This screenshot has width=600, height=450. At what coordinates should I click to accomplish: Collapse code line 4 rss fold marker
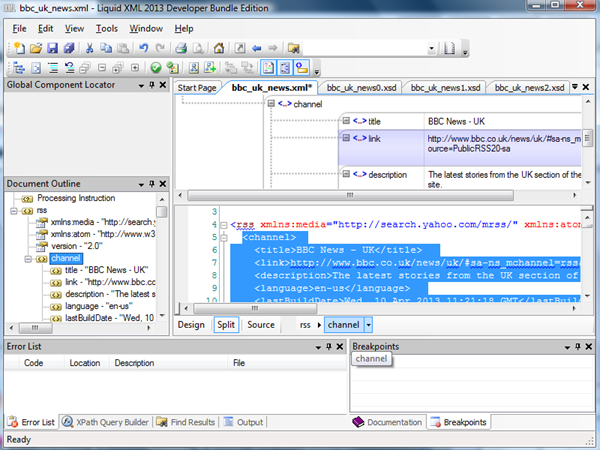(224, 225)
